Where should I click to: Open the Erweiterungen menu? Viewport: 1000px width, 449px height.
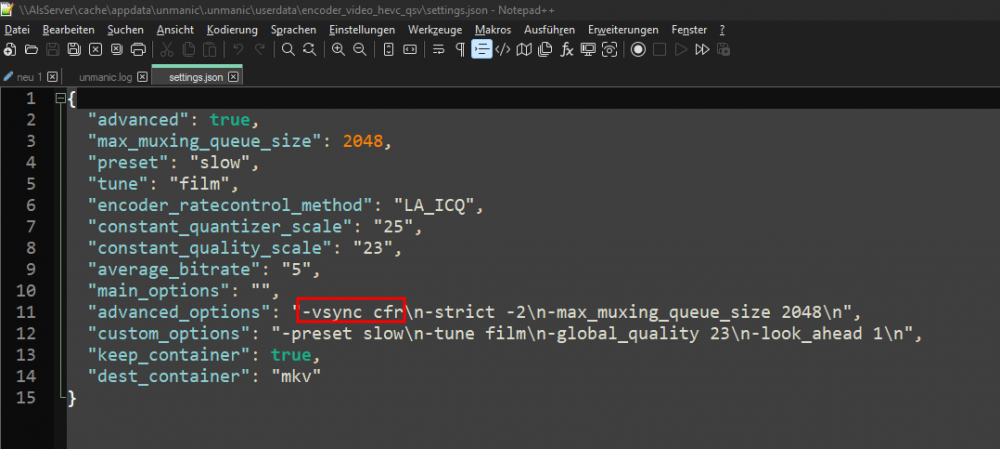(x=623, y=30)
